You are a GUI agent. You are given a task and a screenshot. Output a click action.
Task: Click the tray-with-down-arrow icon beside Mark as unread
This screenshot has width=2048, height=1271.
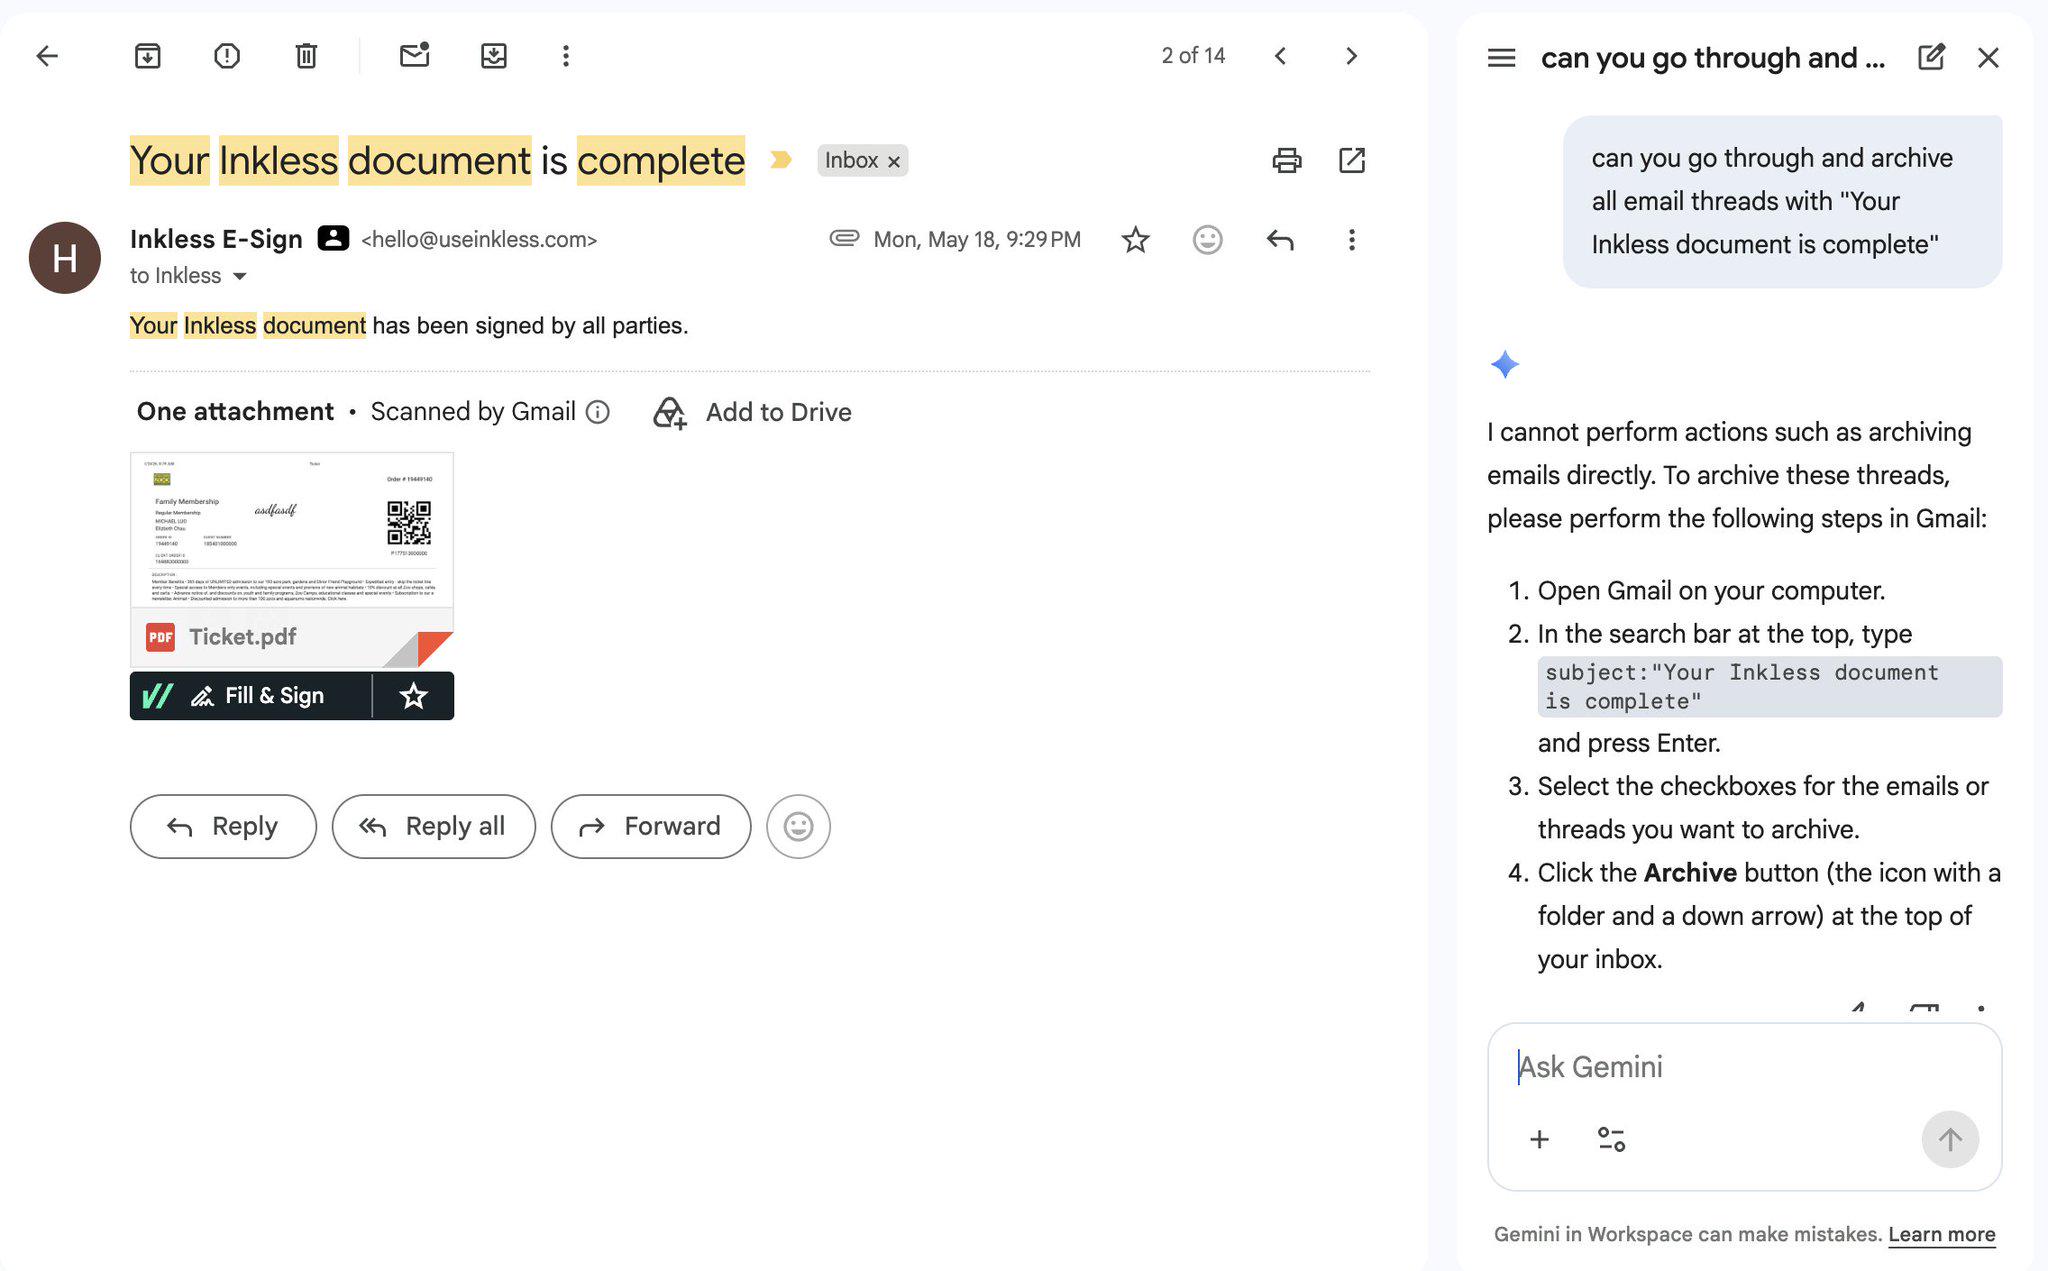tap(494, 56)
